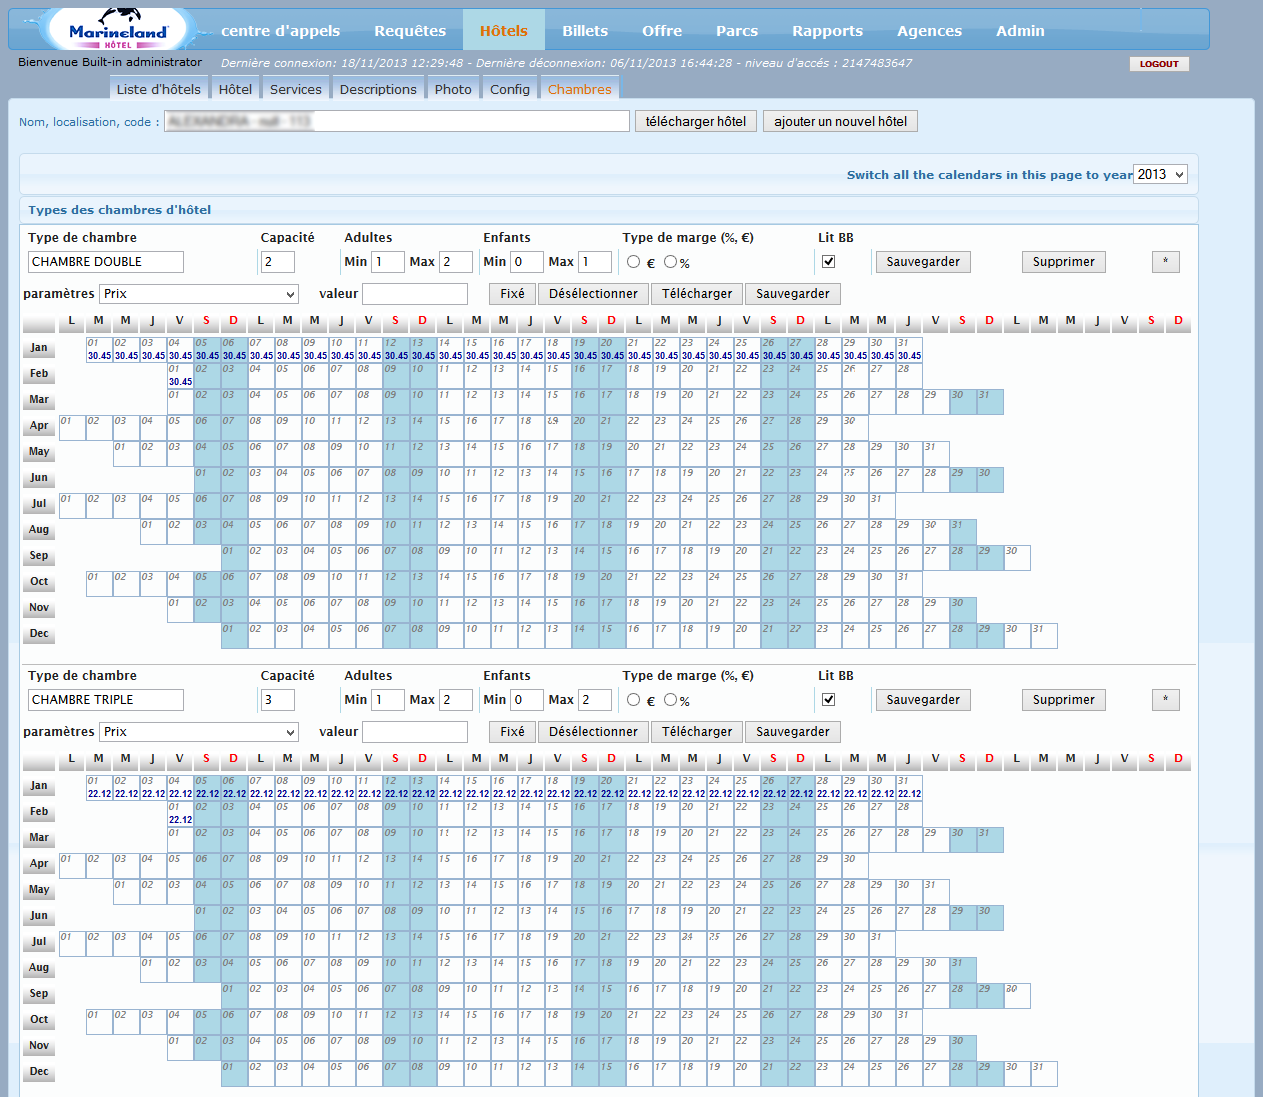Click Supprimer for CHAMBRE DOUBLE
1263x1097 pixels.
pyautogui.click(x=1064, y=262)
